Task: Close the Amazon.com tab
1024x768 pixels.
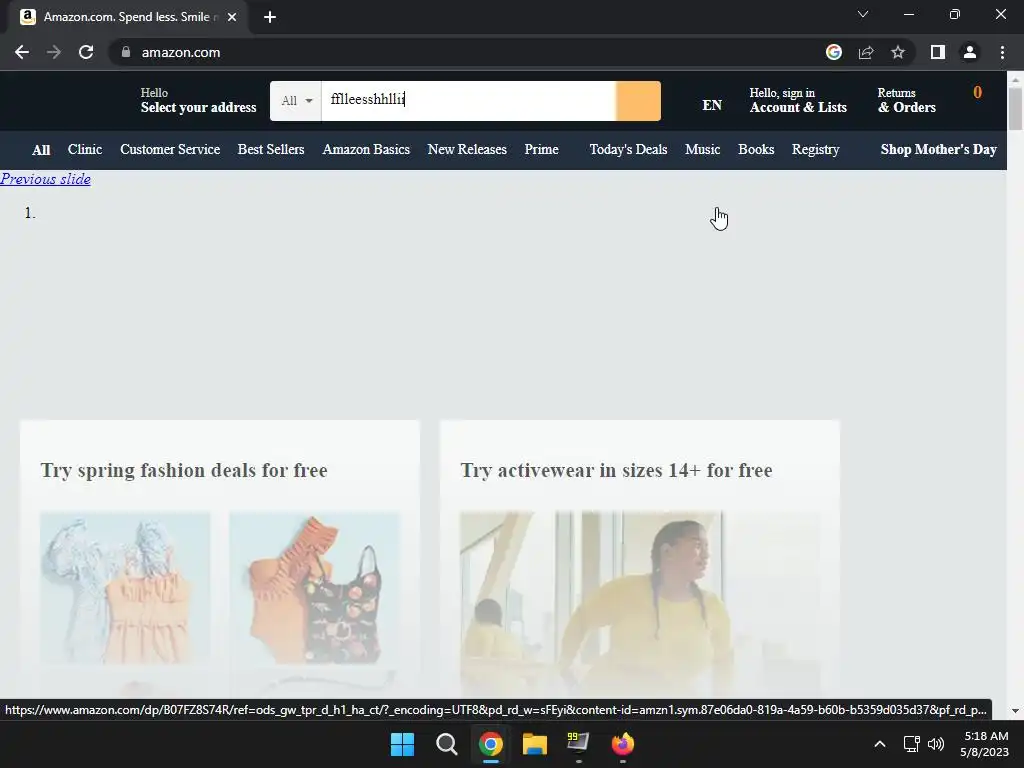Action: coord(232,17)
